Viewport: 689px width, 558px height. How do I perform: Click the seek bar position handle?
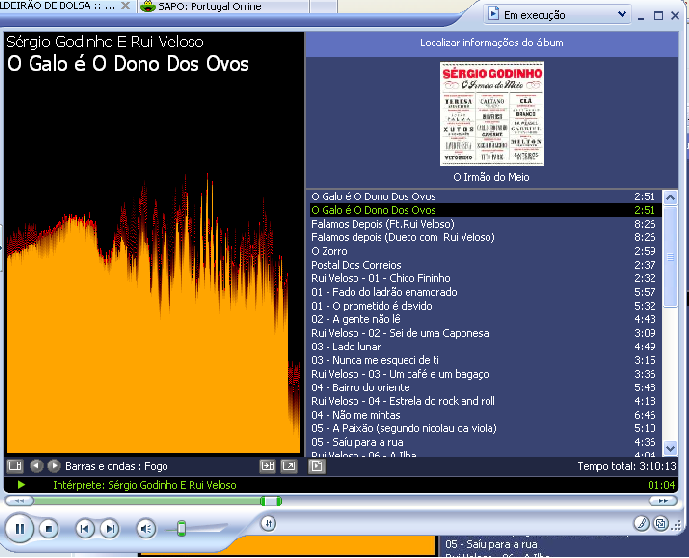point(265,500)
